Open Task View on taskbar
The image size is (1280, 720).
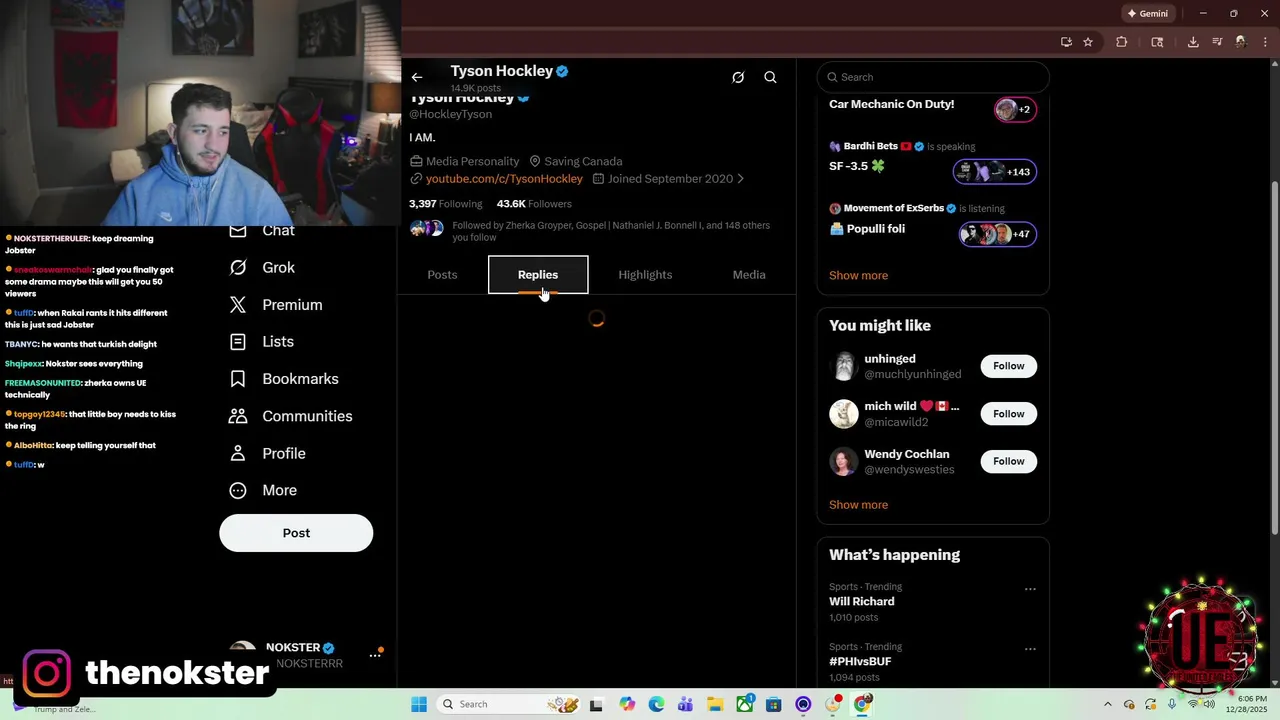[596, 704]
